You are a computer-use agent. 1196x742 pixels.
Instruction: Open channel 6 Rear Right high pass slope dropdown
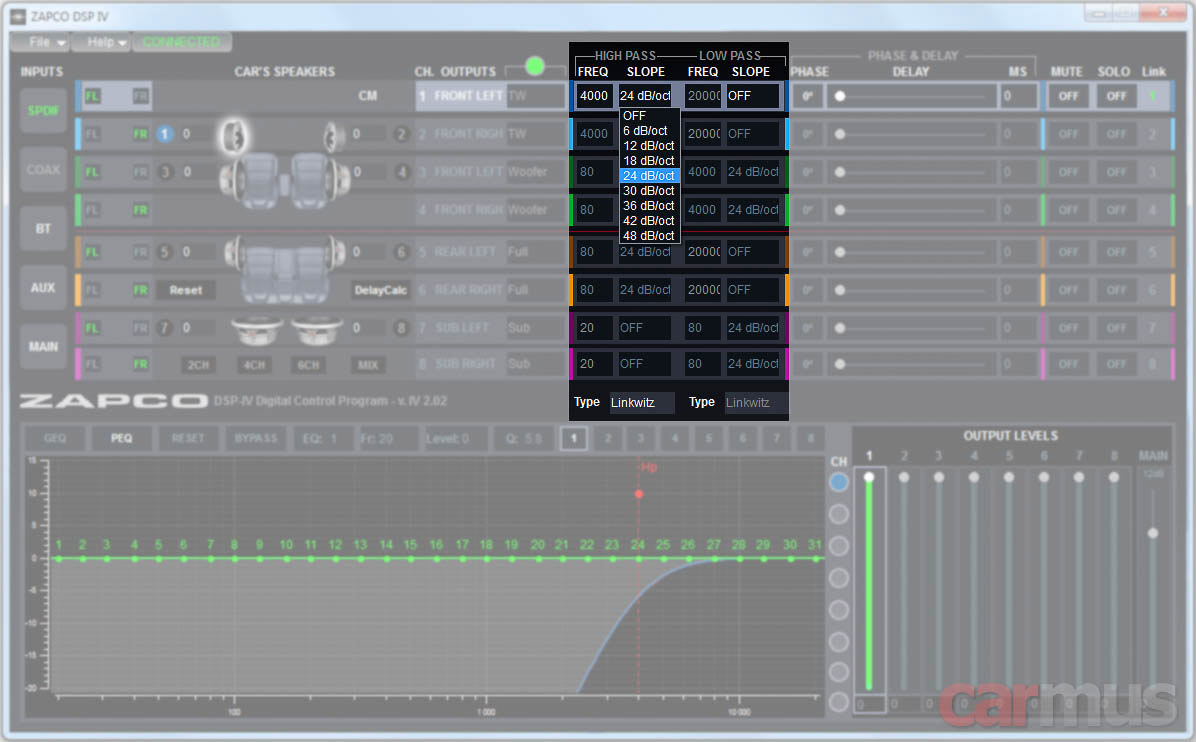tap(645, 290)
